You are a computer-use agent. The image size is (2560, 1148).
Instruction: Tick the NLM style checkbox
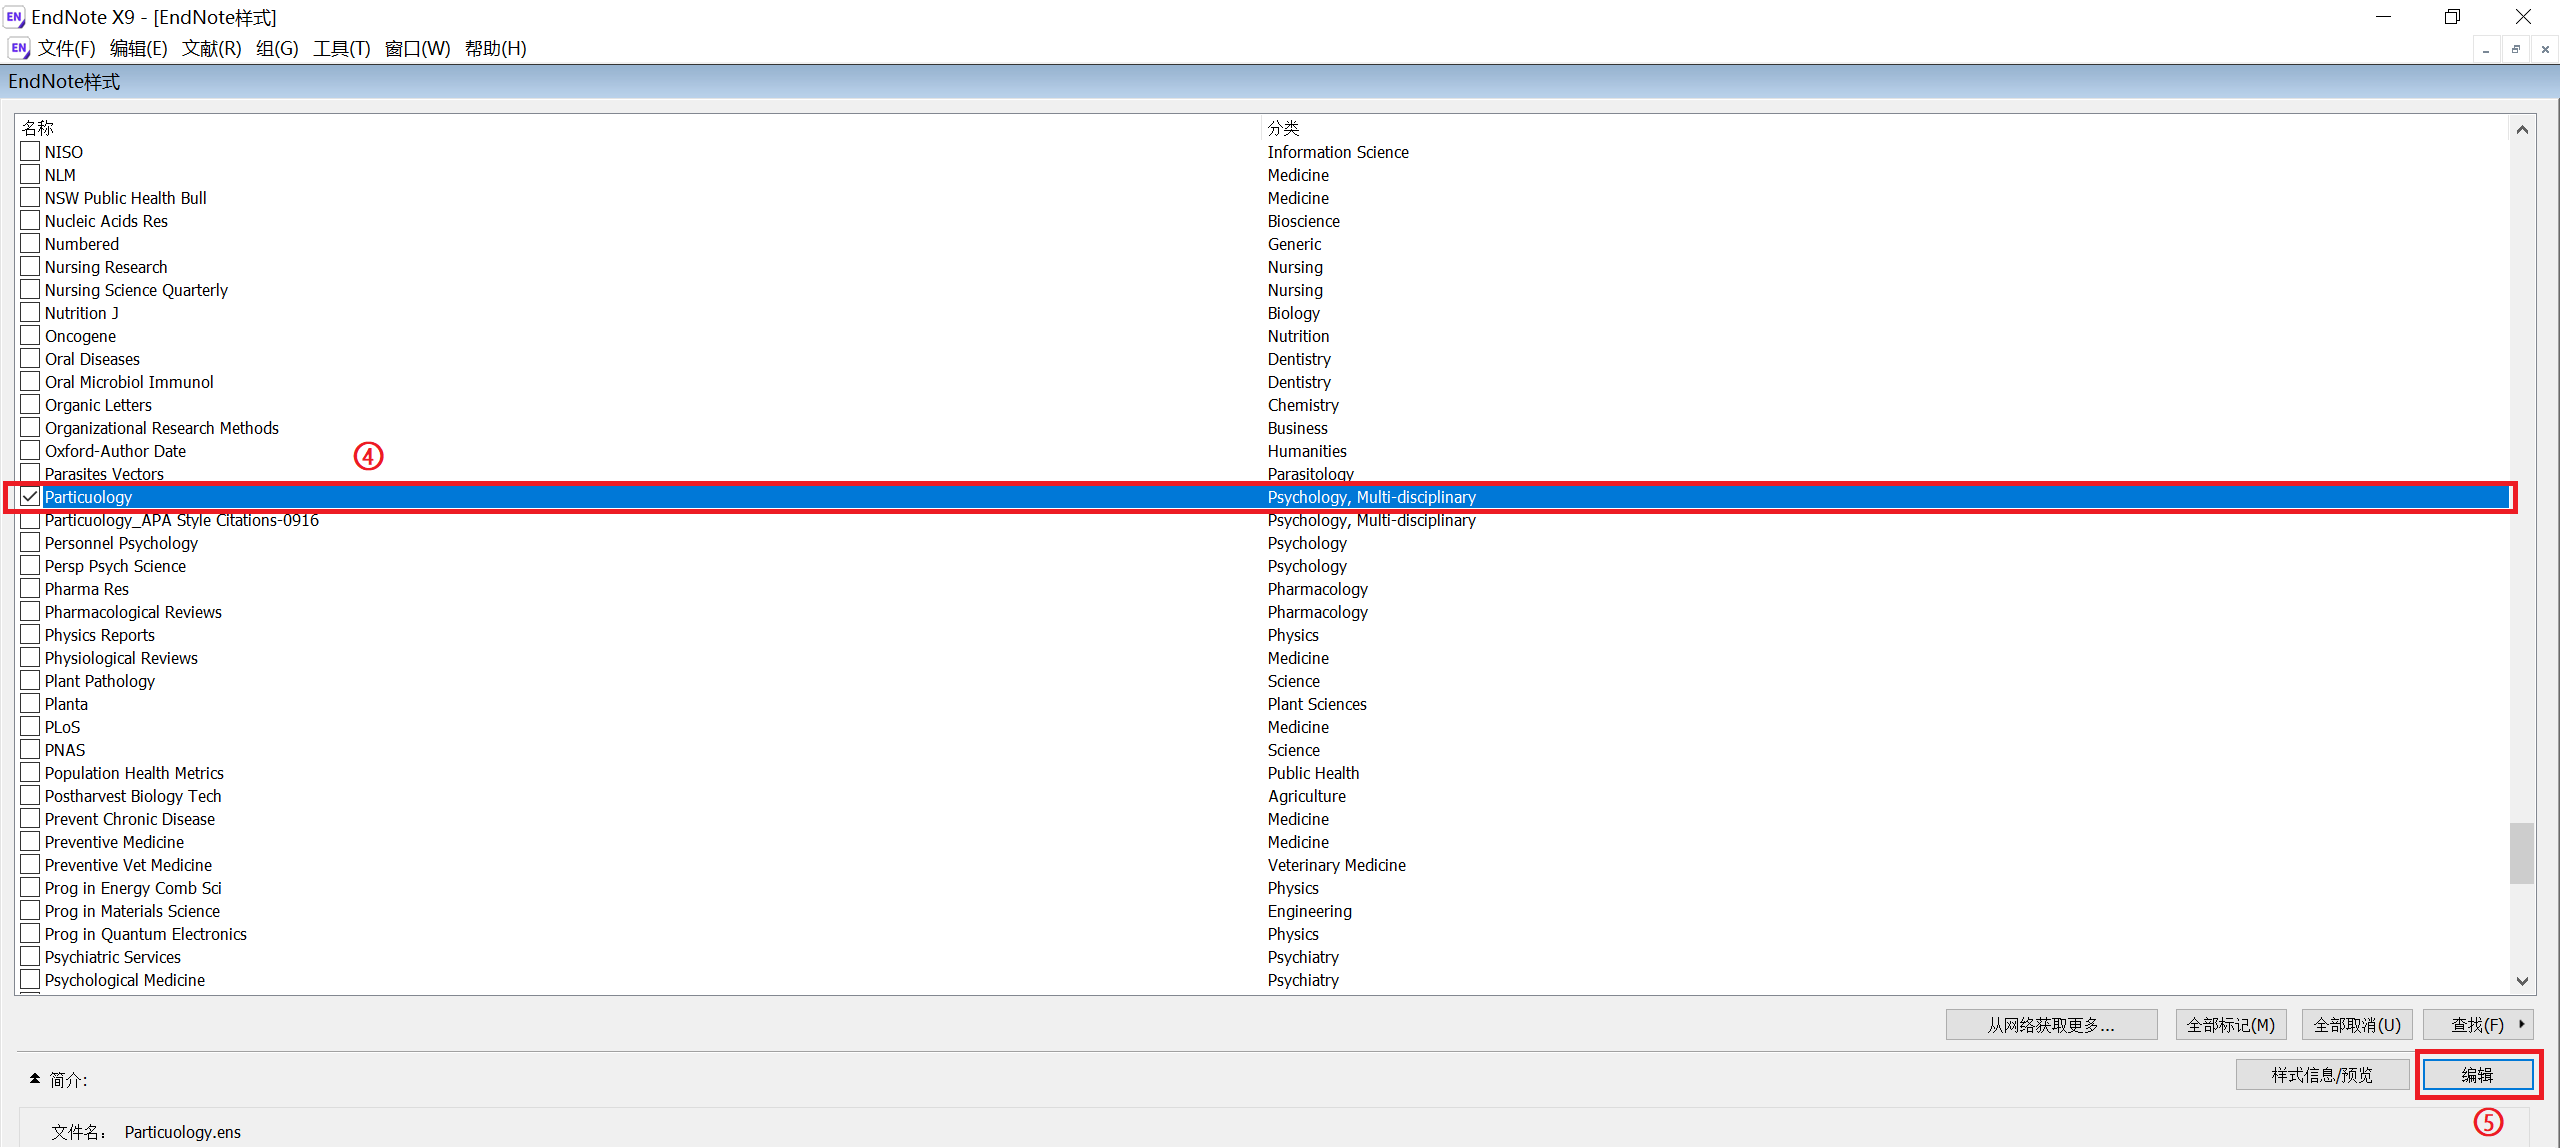pyautogui.click(x=30, y=174)
